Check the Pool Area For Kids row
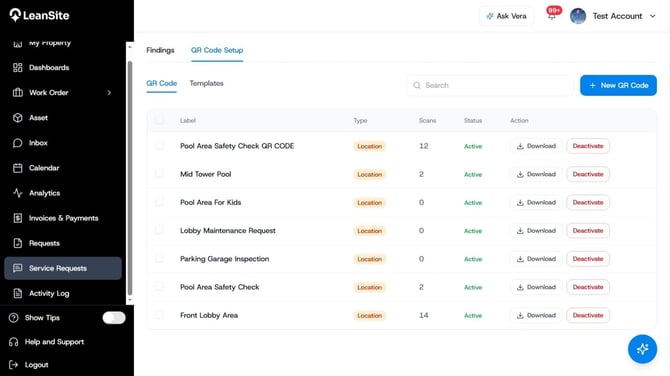The image size is (670, 376). point(159,202)
